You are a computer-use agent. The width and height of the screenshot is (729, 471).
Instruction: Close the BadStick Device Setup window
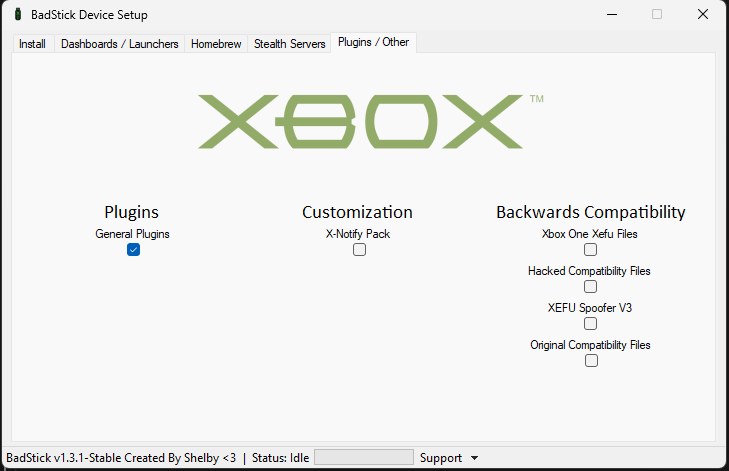pos(703,15)
